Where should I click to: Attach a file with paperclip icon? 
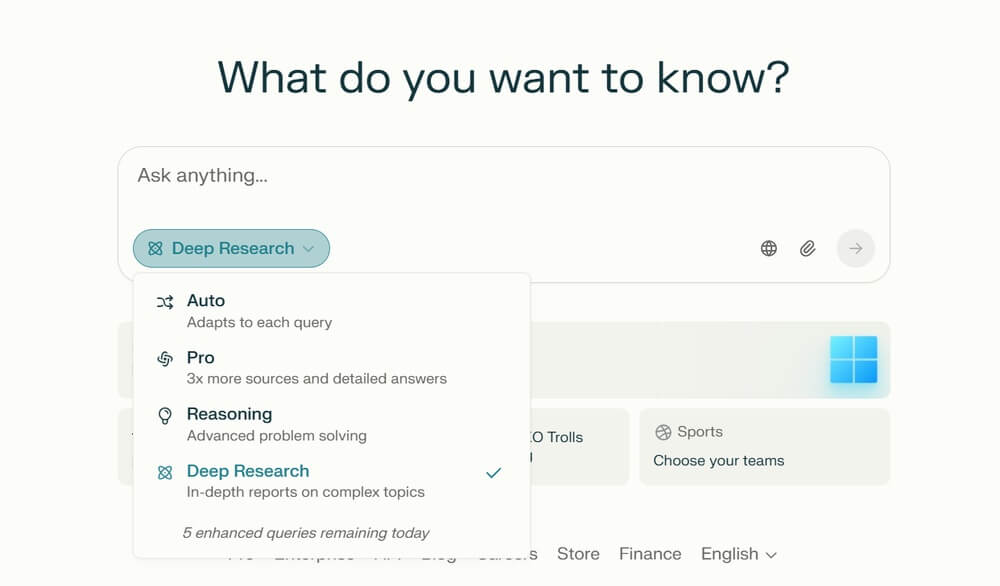tap(807, 248)
